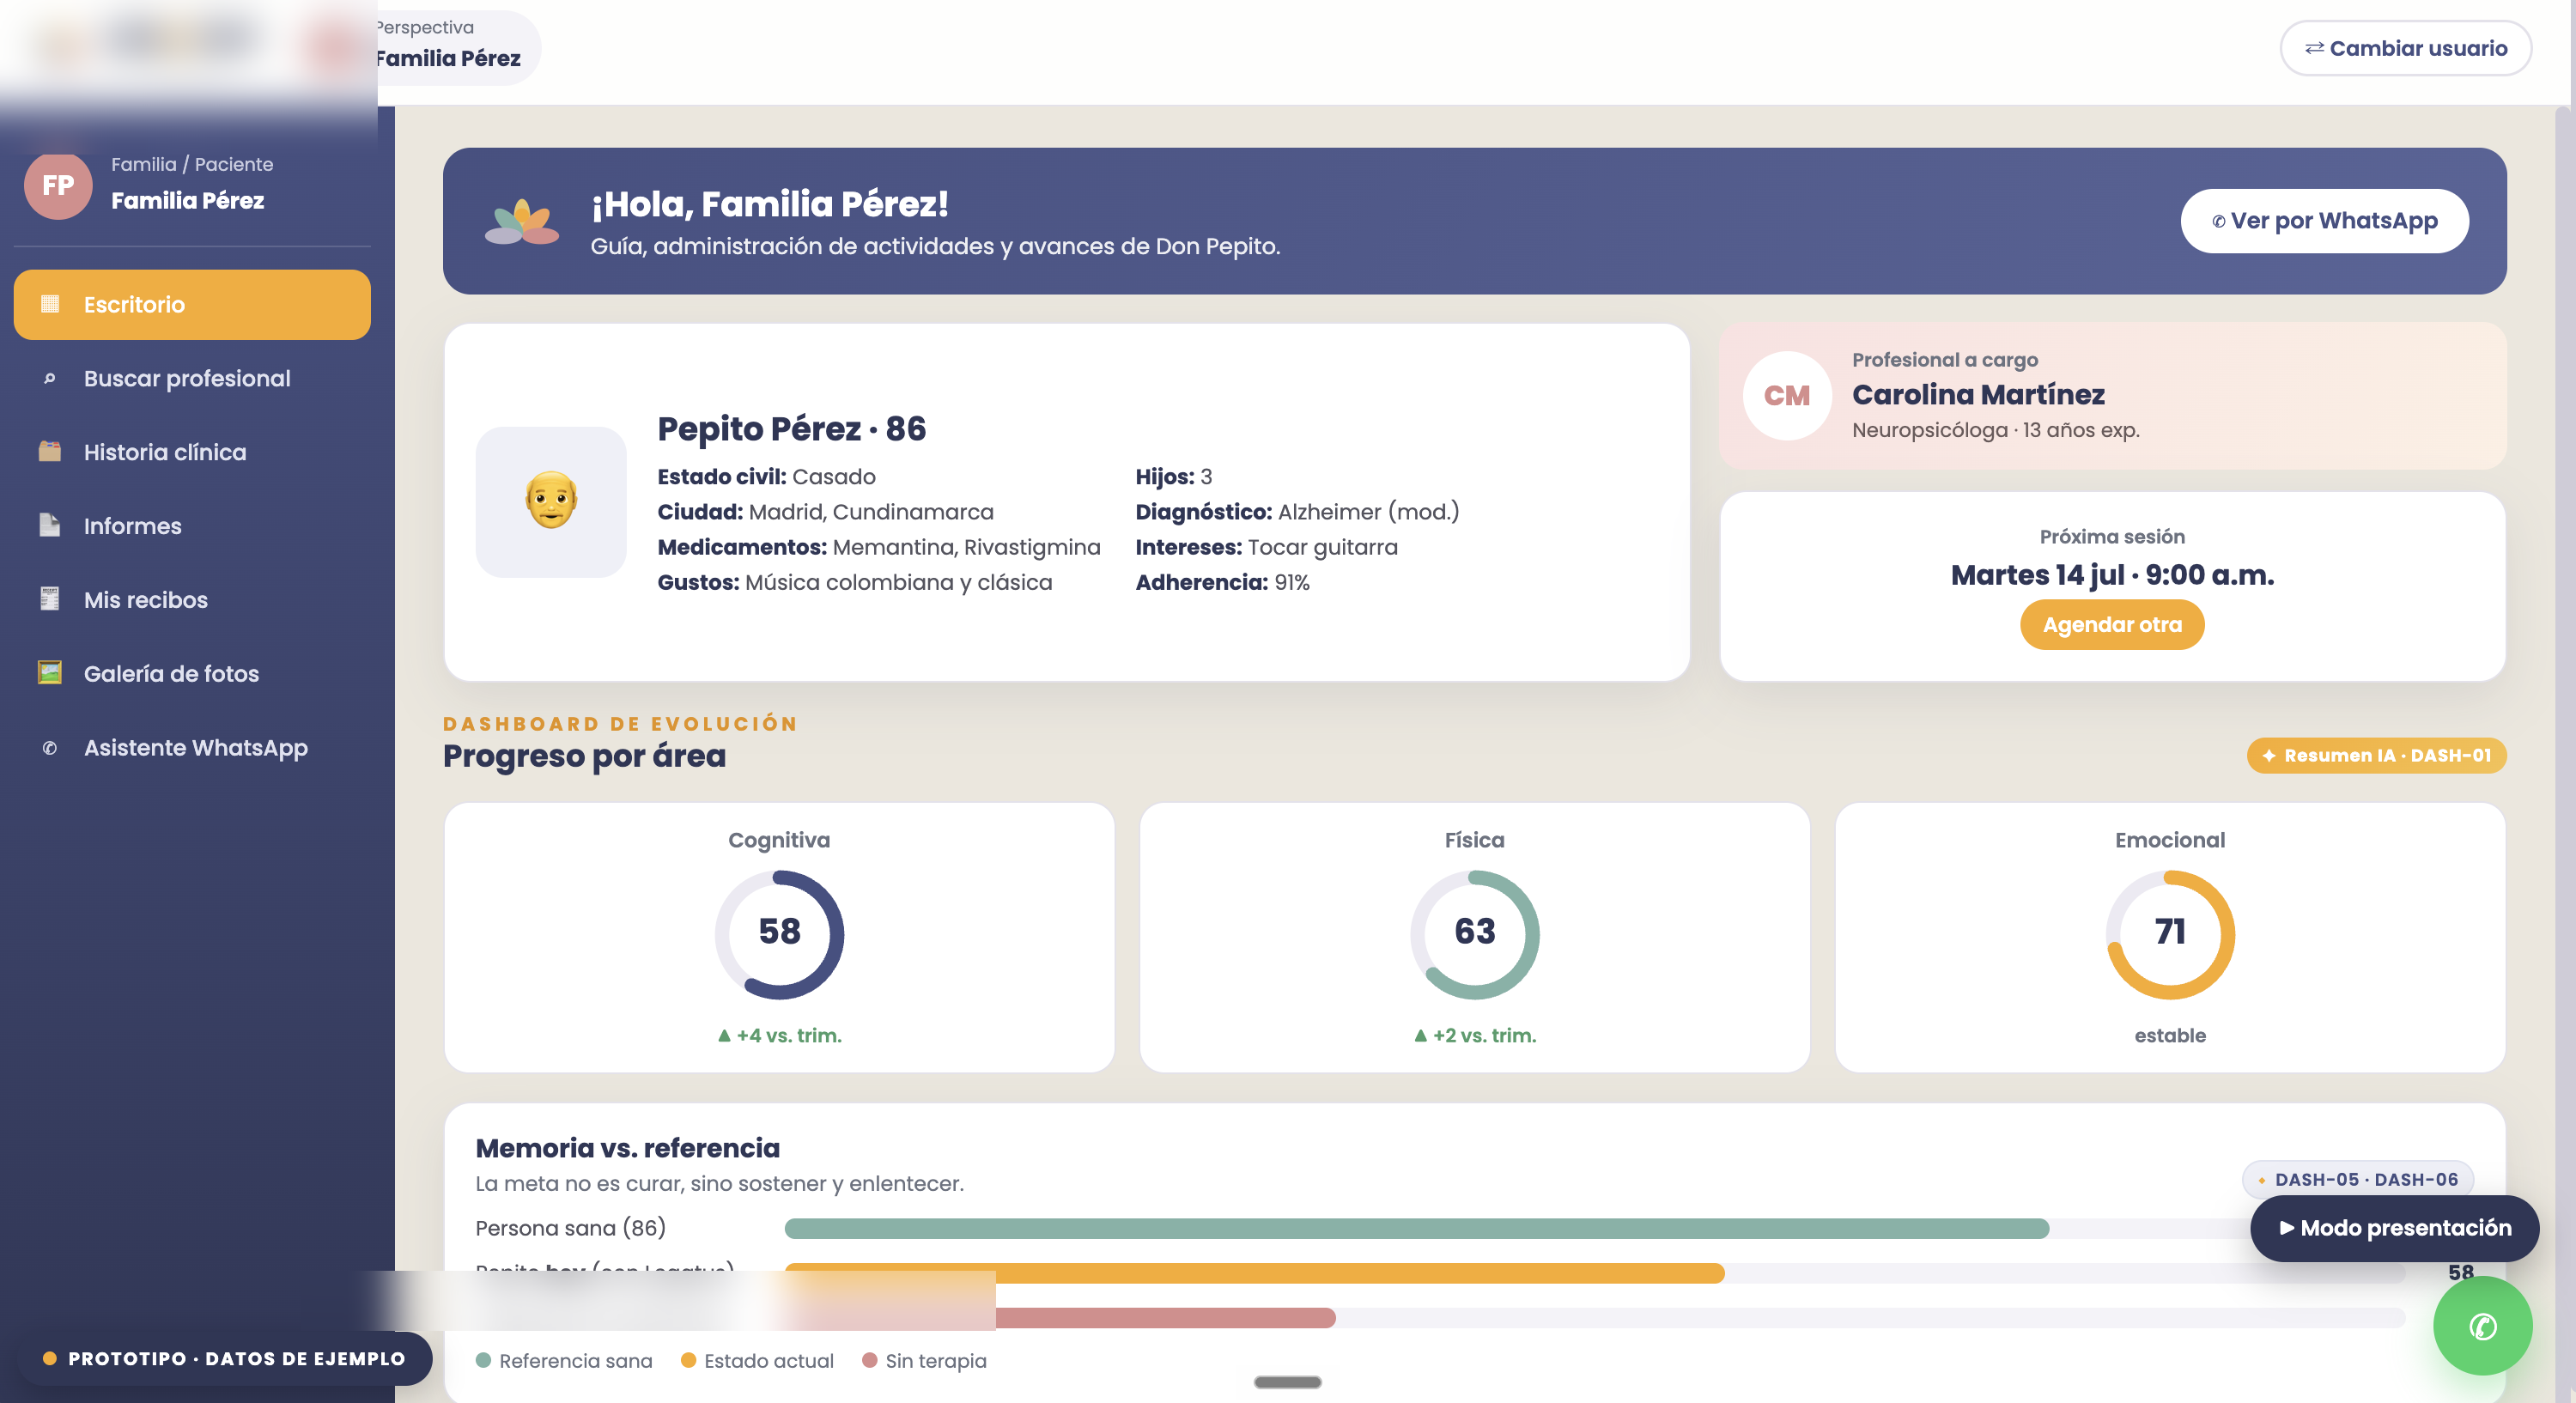Viewport: 2576px width, 1403px height.
Task: Click the Progreso por área heading
Action: tap(584, 756)
